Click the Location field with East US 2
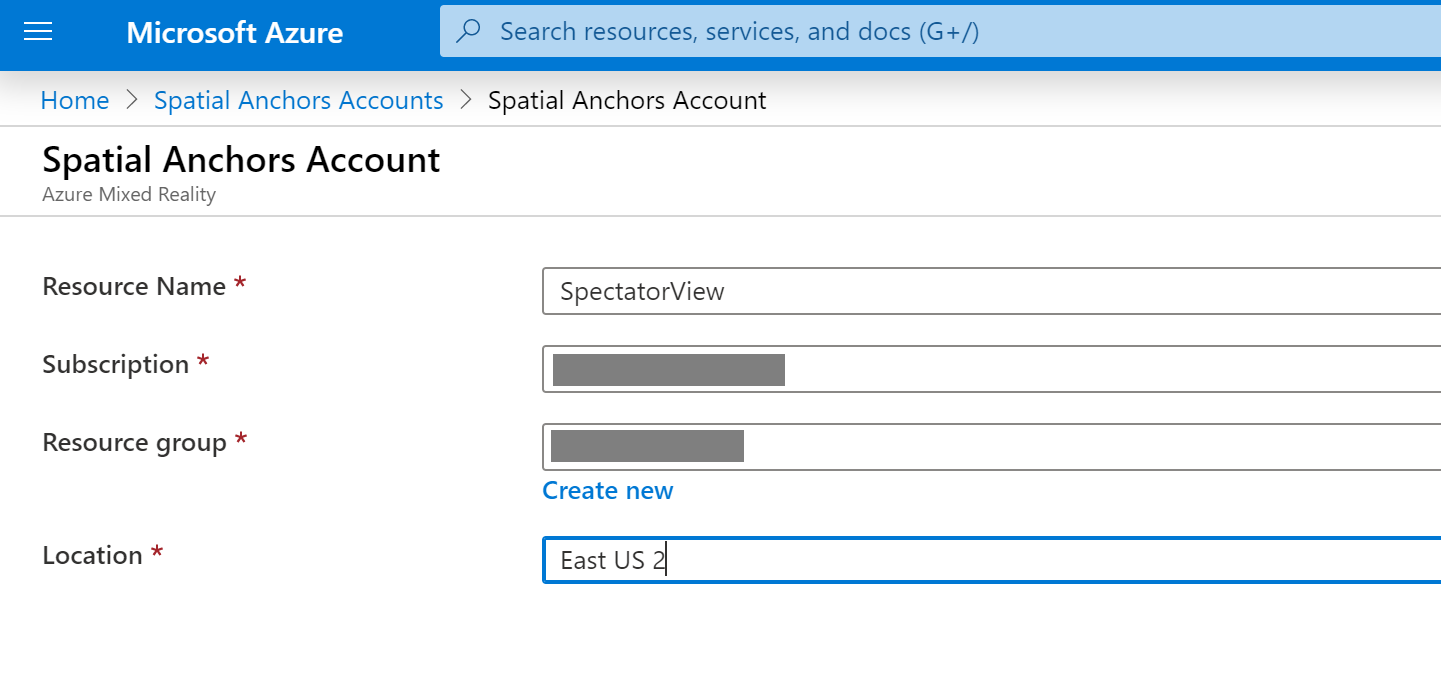This screenshot has height=688, width=1441. [x=991, y=560]
